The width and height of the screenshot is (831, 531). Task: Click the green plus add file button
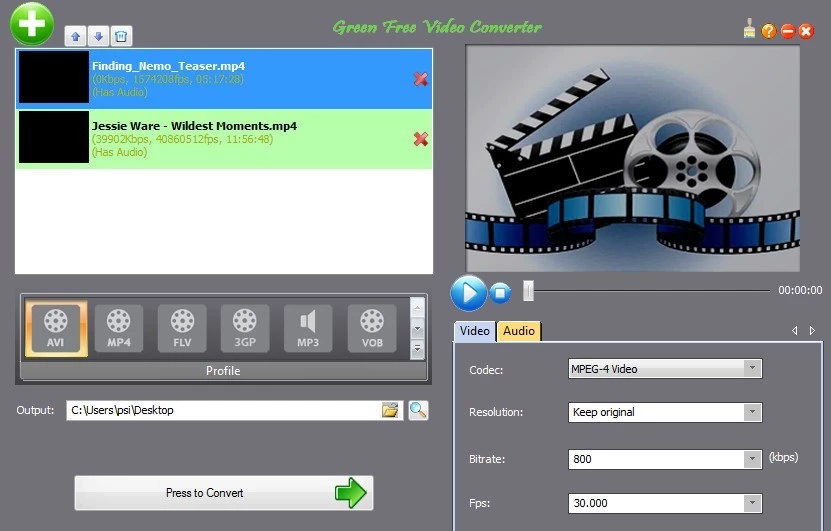[32, 23]
